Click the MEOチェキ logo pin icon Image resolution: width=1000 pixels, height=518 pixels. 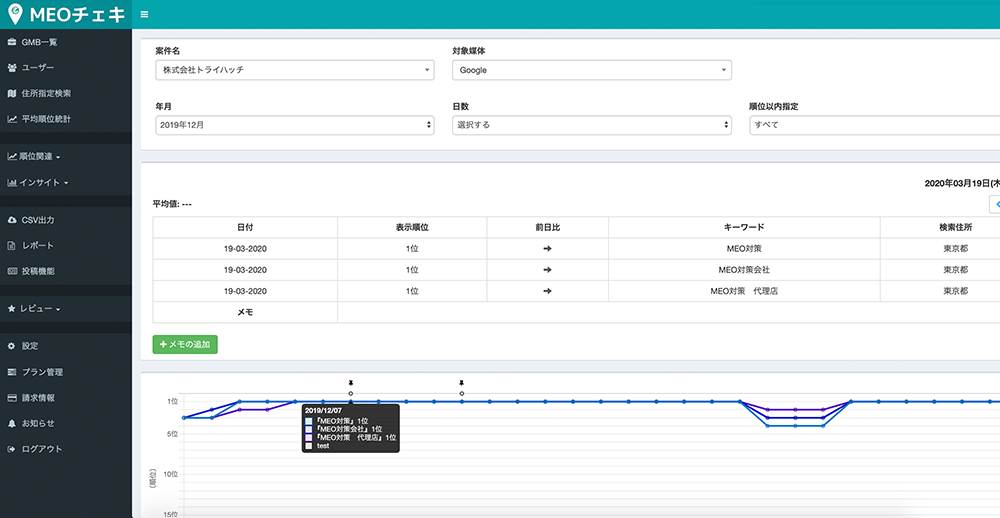[x=15, y=14]
